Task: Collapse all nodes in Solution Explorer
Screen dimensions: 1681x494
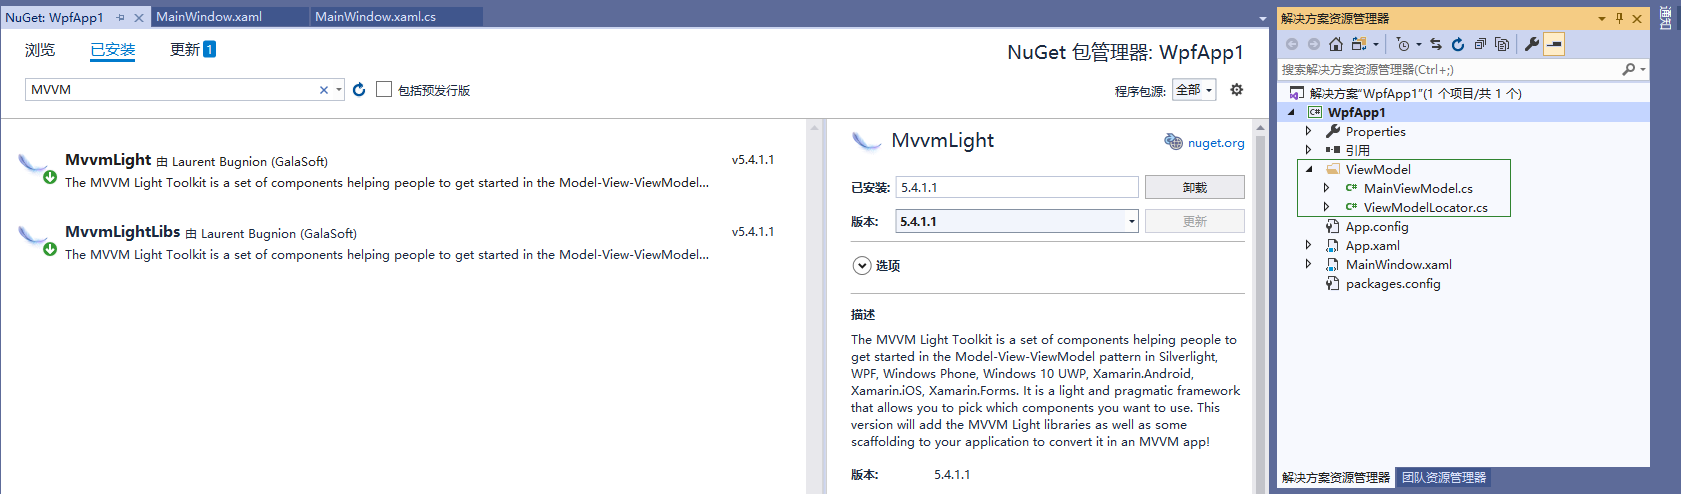Action: pyautogui.click(x=1480, y=44)
